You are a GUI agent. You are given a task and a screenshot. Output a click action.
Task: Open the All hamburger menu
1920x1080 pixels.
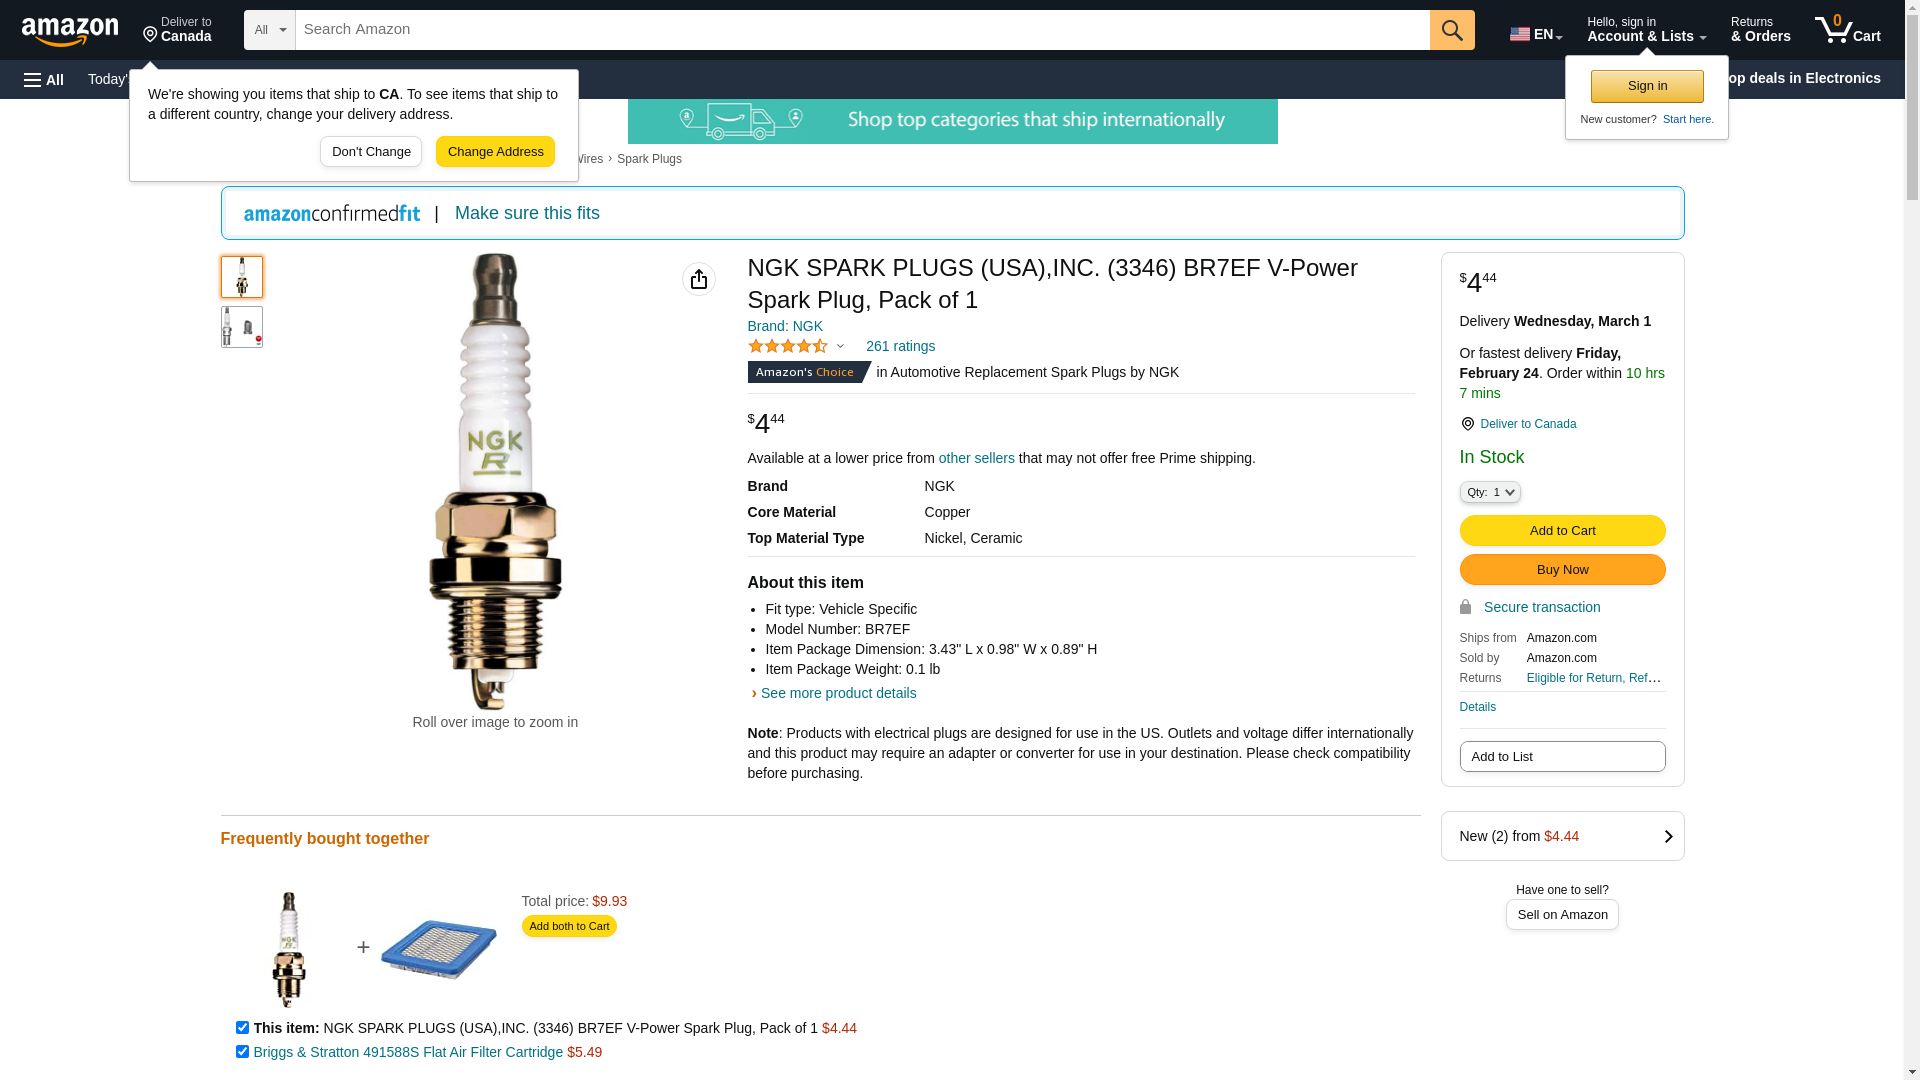point(44,79)
